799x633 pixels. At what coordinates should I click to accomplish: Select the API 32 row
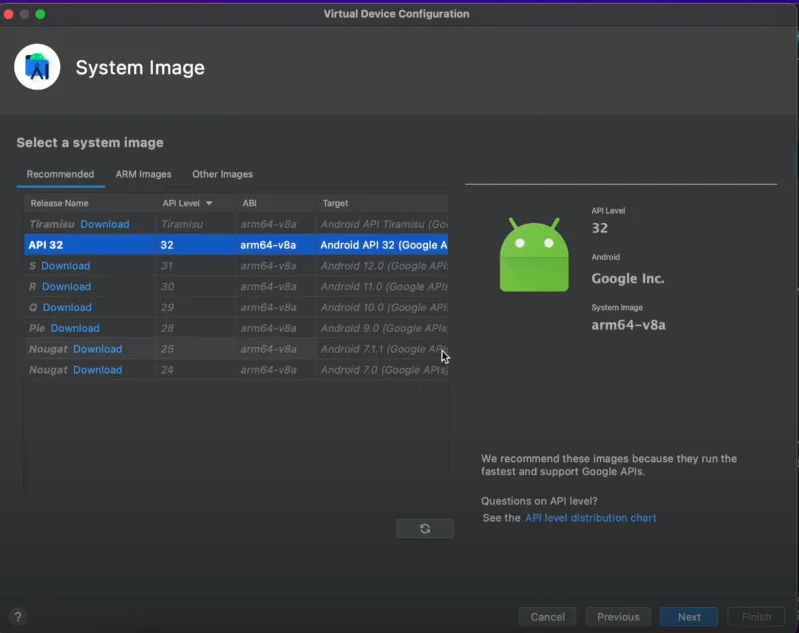coord(235,245)
